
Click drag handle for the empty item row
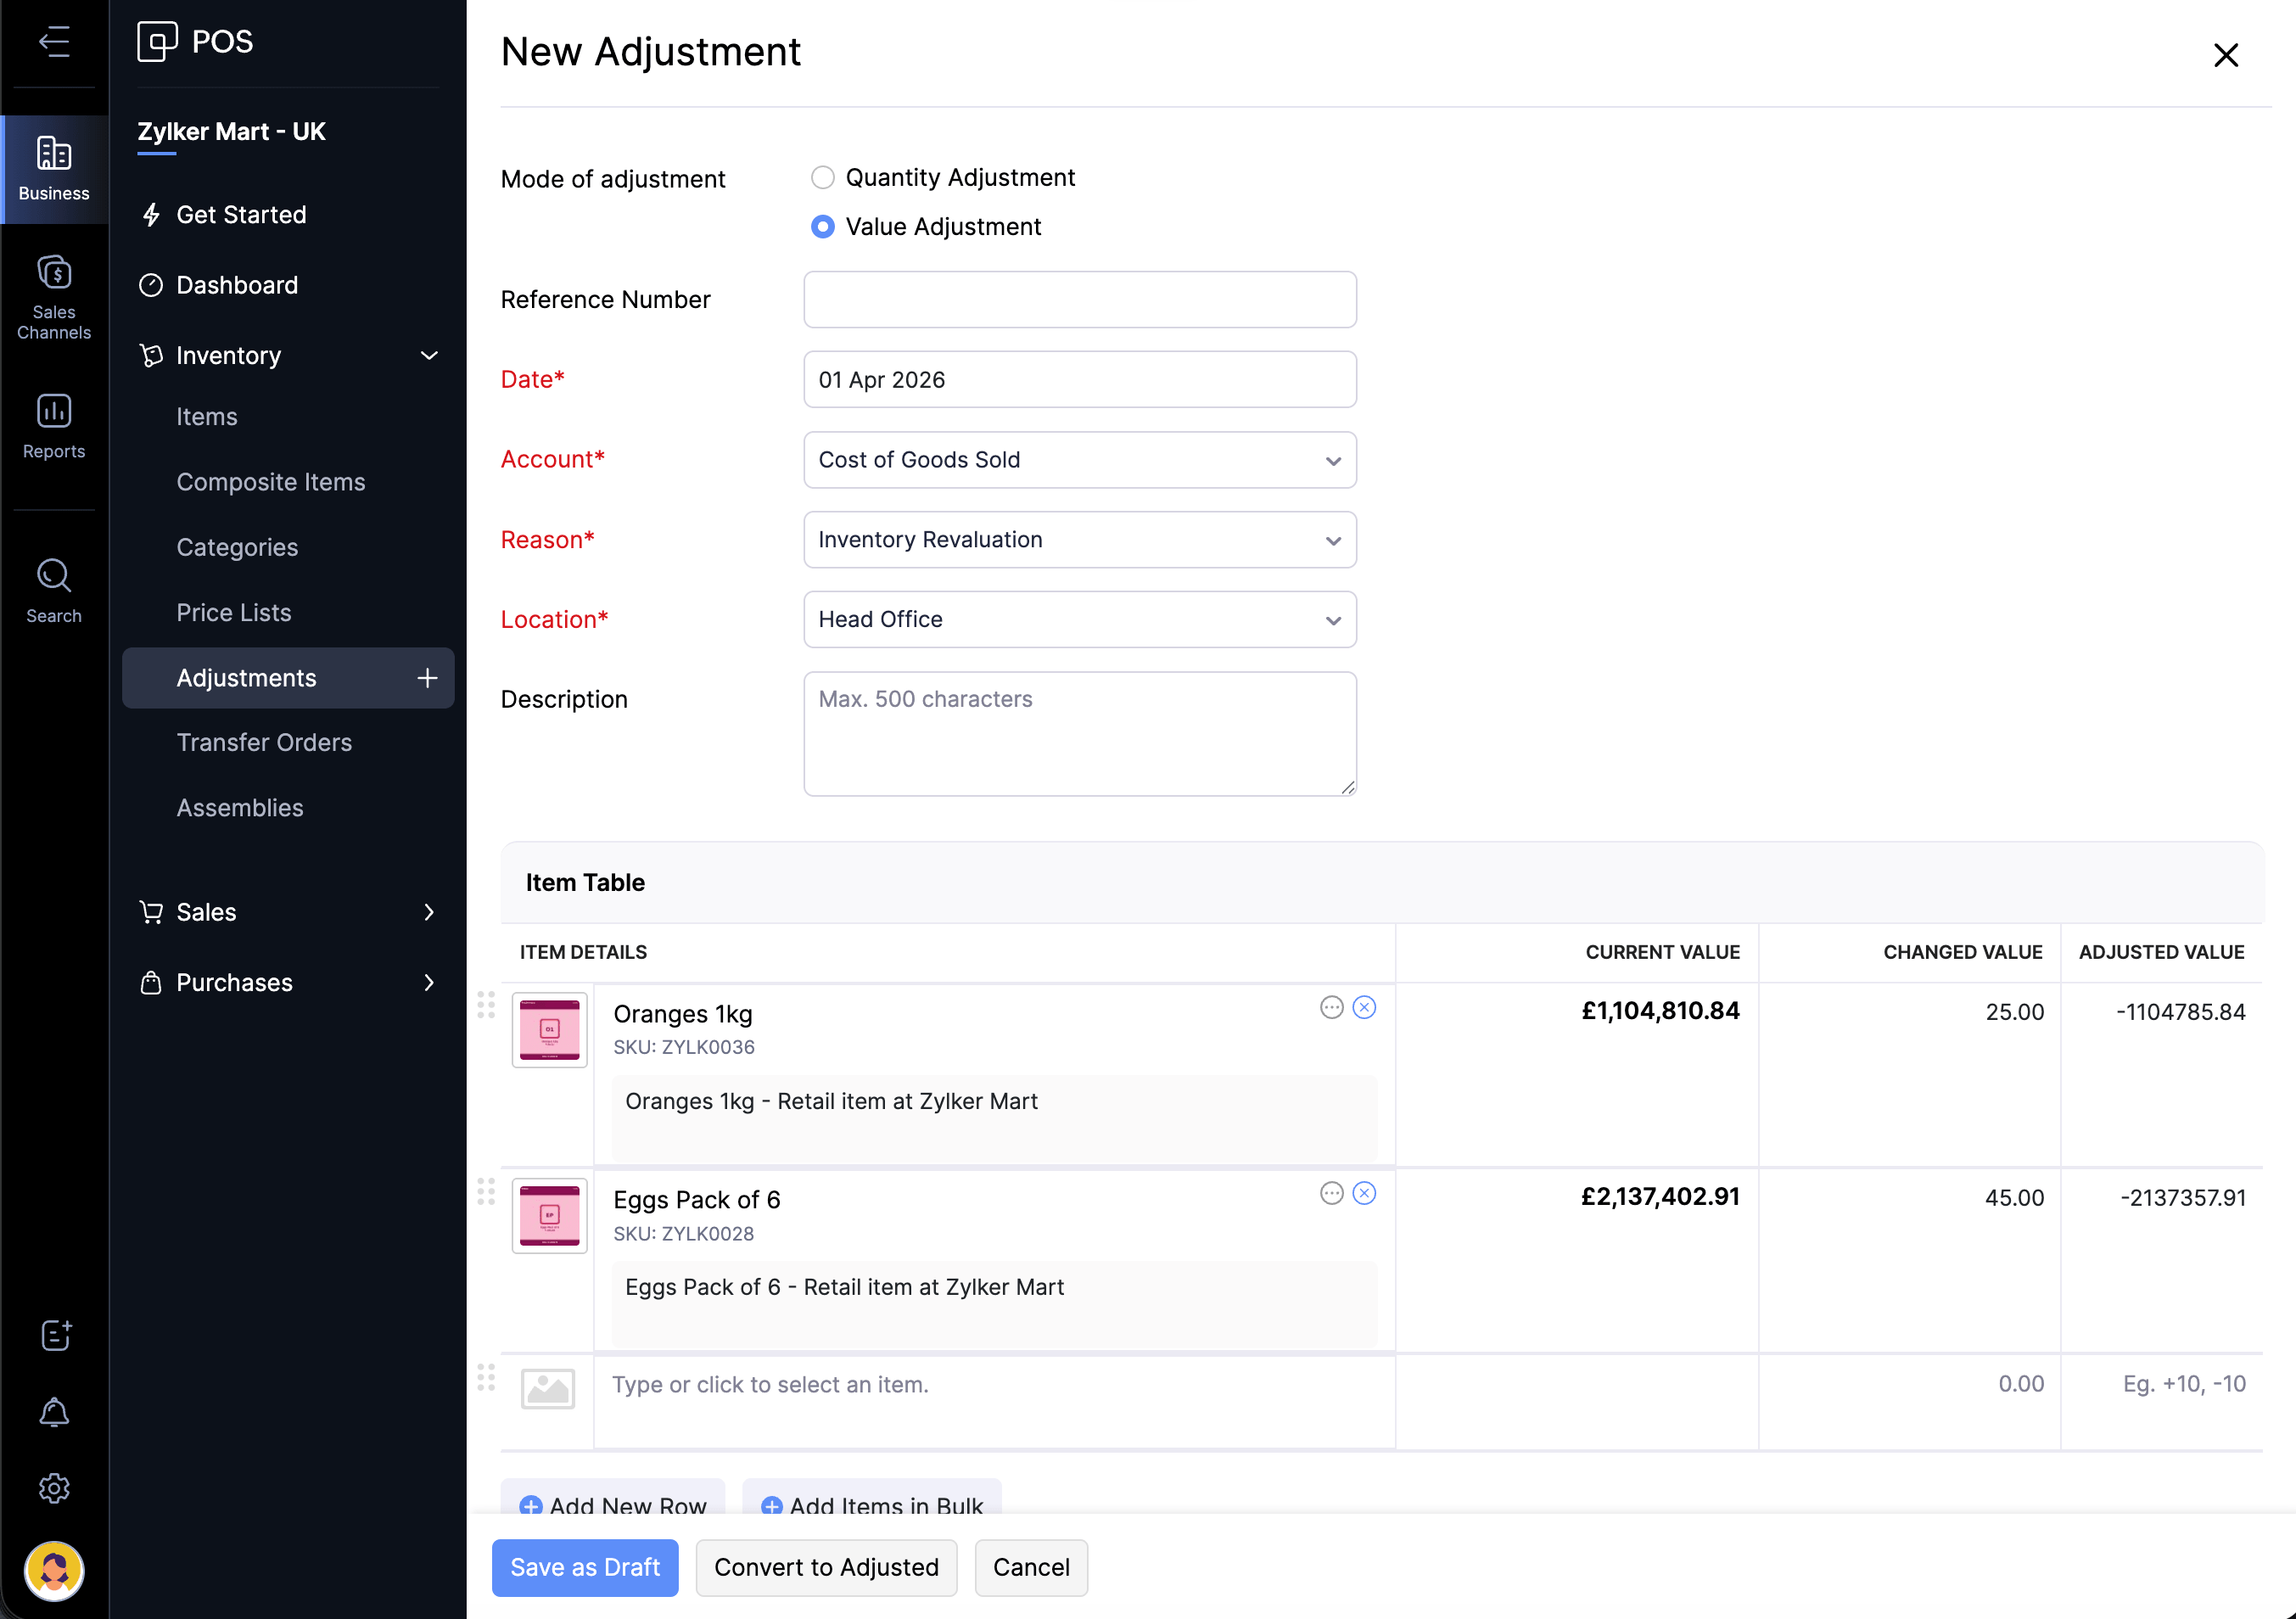click(x=486, y=1377)
